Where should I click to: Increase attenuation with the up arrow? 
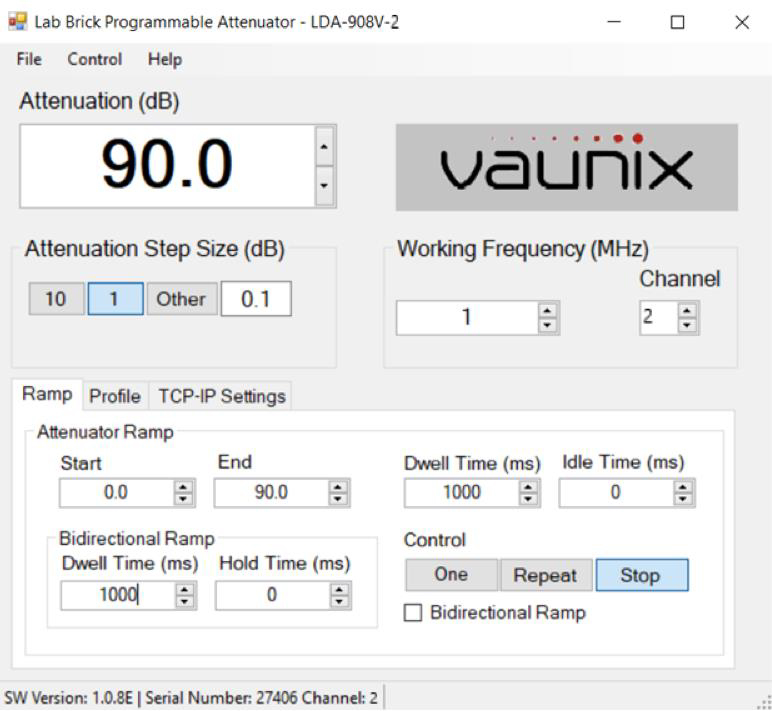[x=324, y=146]
